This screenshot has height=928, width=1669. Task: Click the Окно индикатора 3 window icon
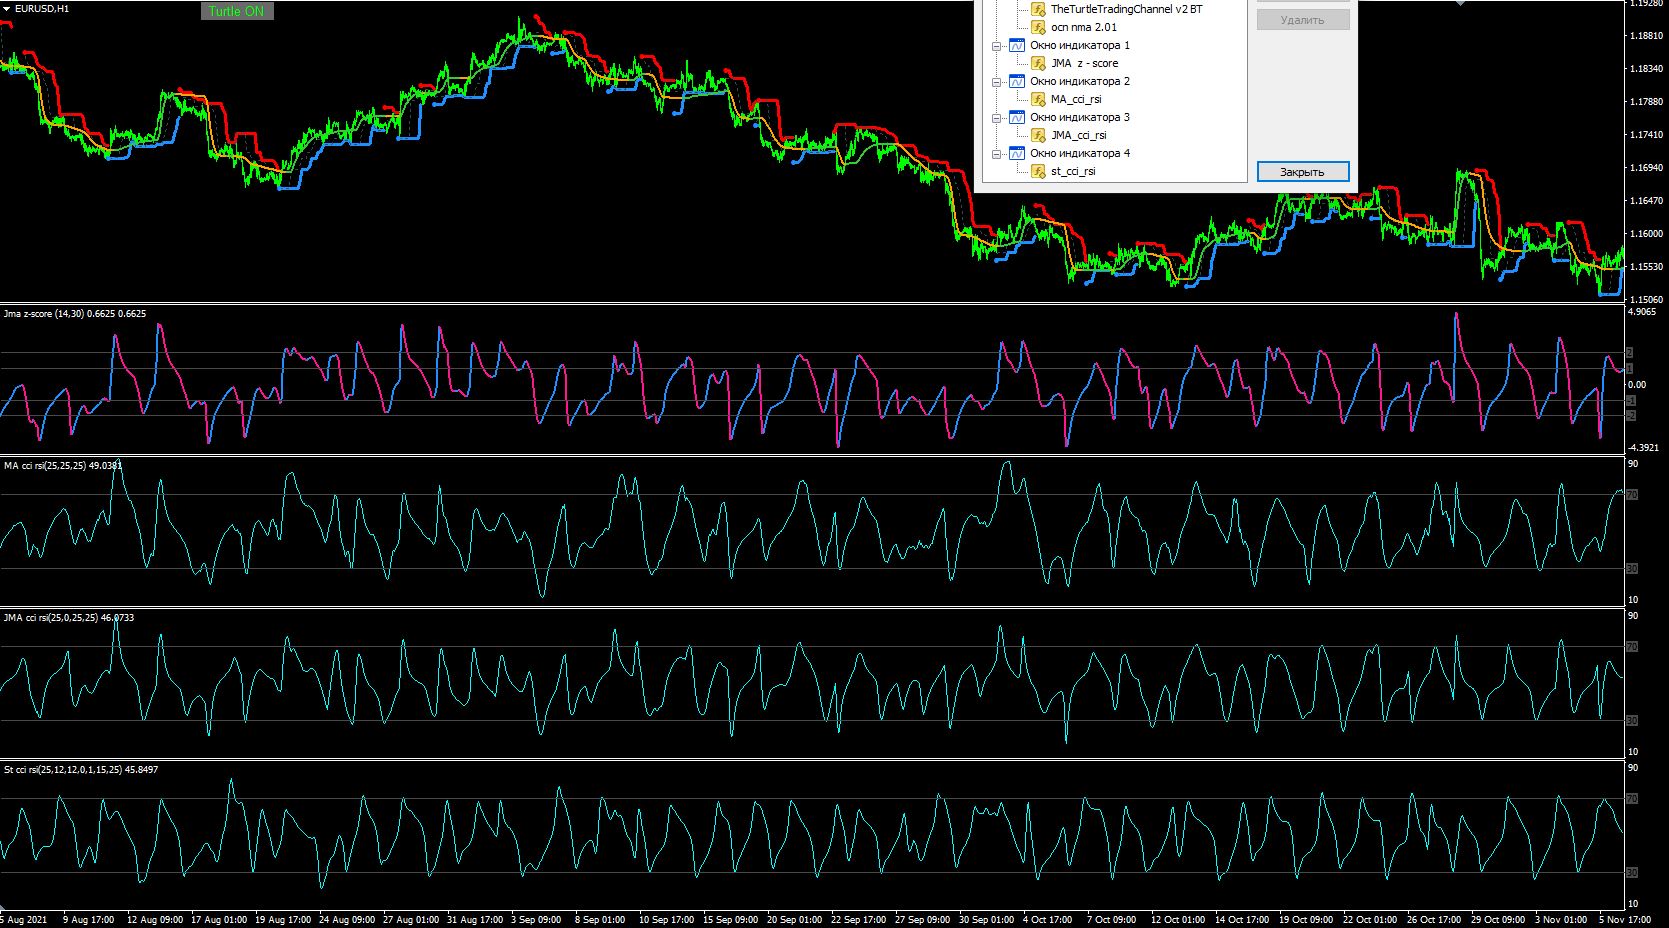[x=1017, y=117]
